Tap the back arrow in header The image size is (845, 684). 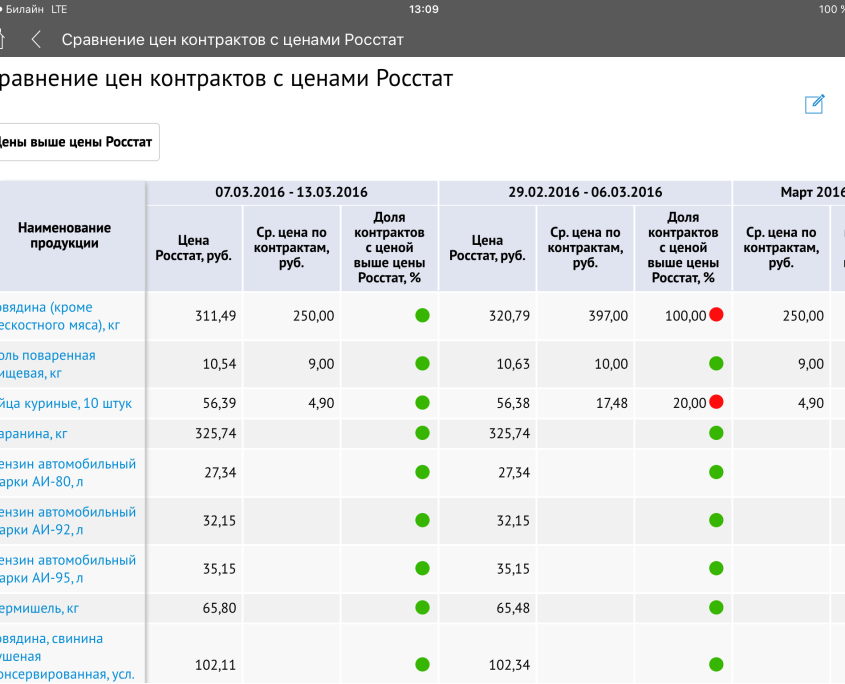click(36, 39)
